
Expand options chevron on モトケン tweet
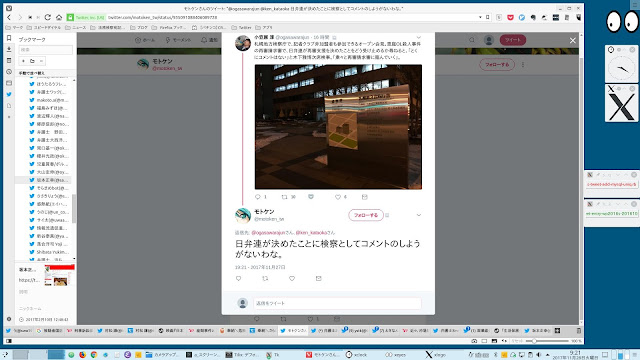tap(419, 215)
